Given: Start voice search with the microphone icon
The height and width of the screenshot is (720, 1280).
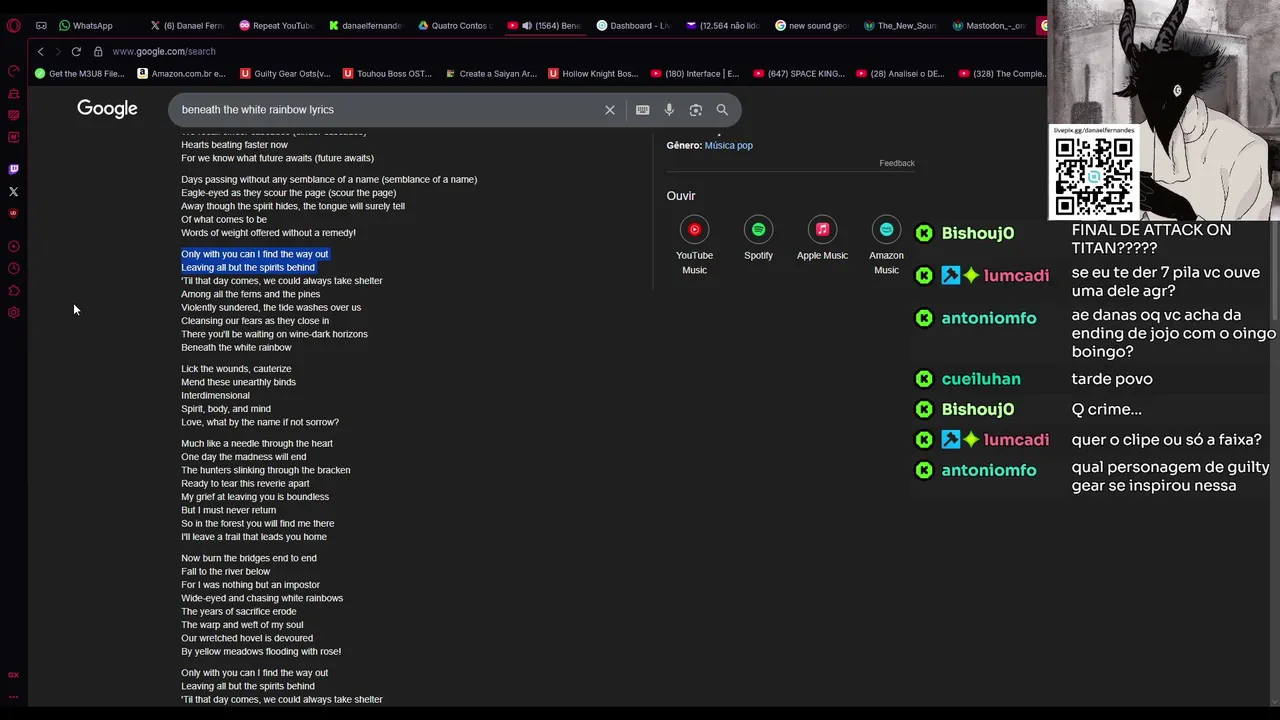Looking at the screenshot, I should (x=669, y=110).
